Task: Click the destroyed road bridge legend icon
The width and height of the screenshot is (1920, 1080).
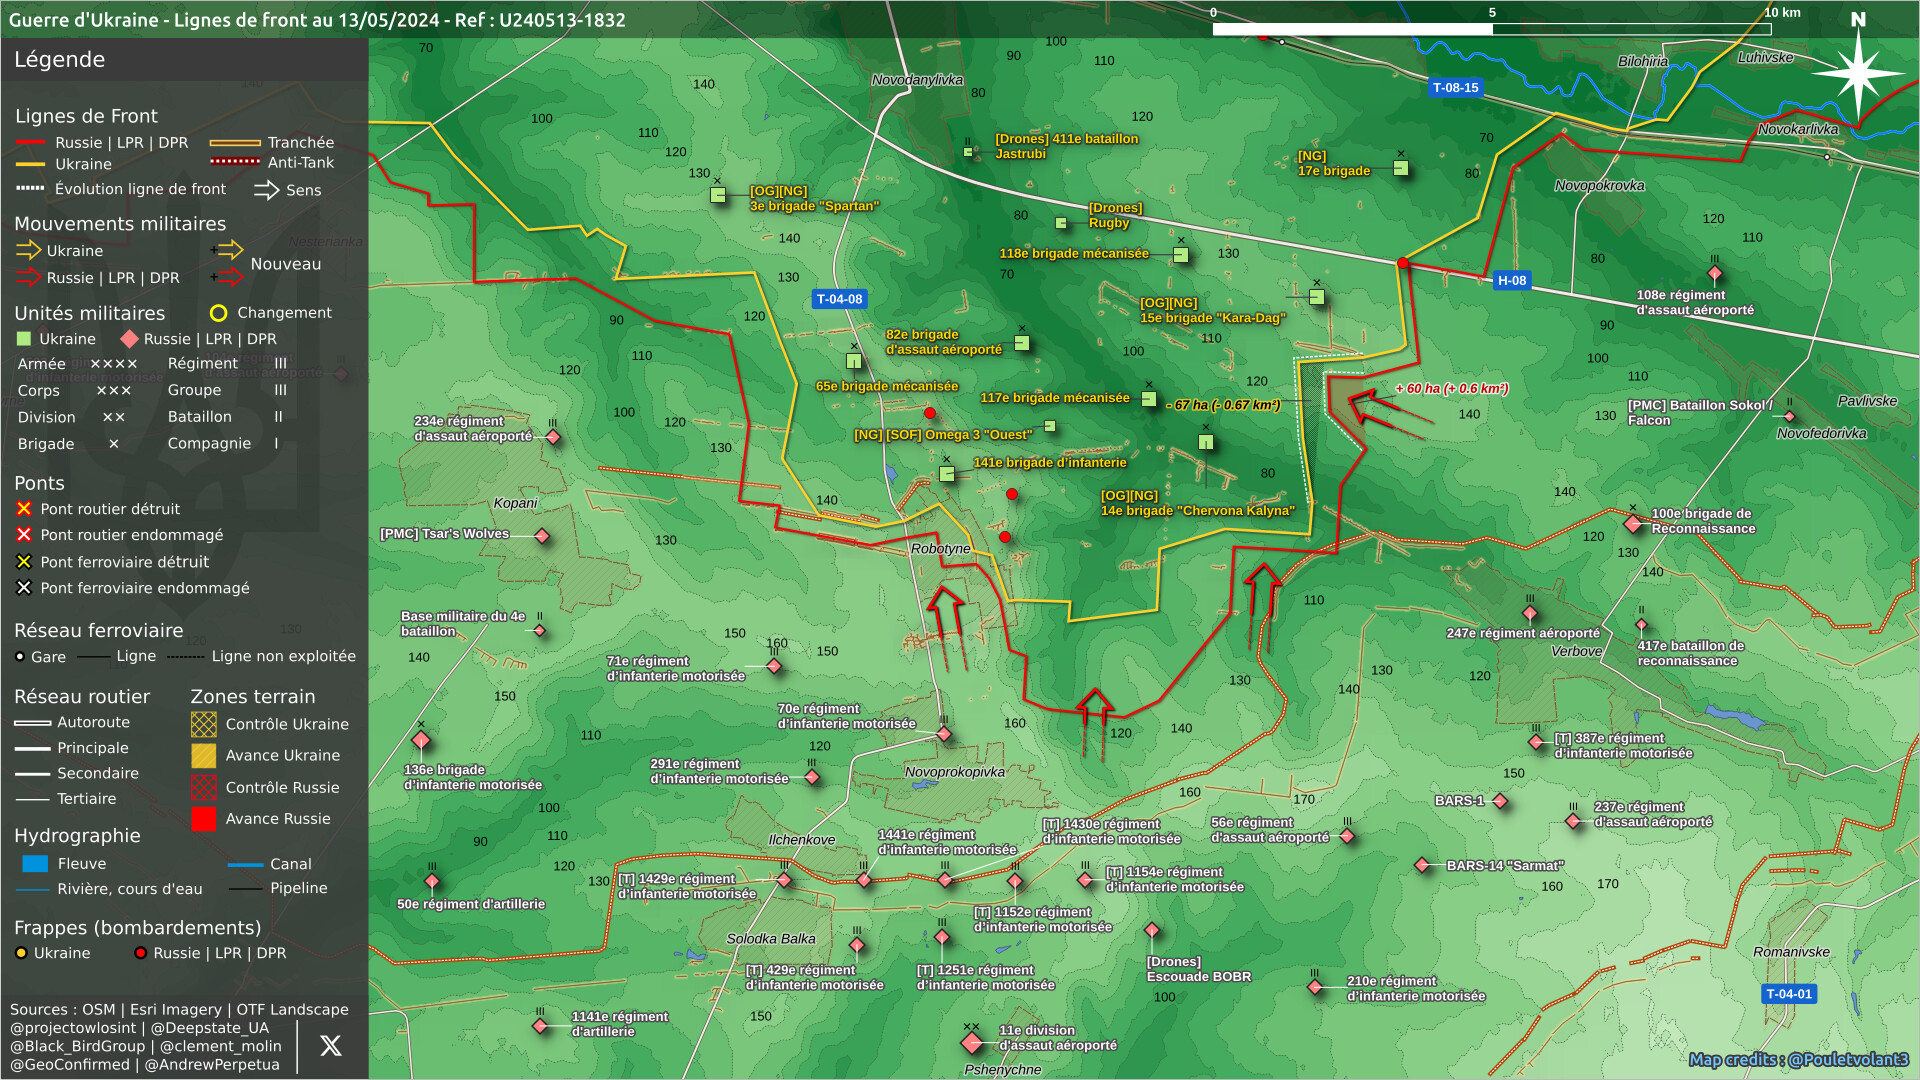Action: 24,509
